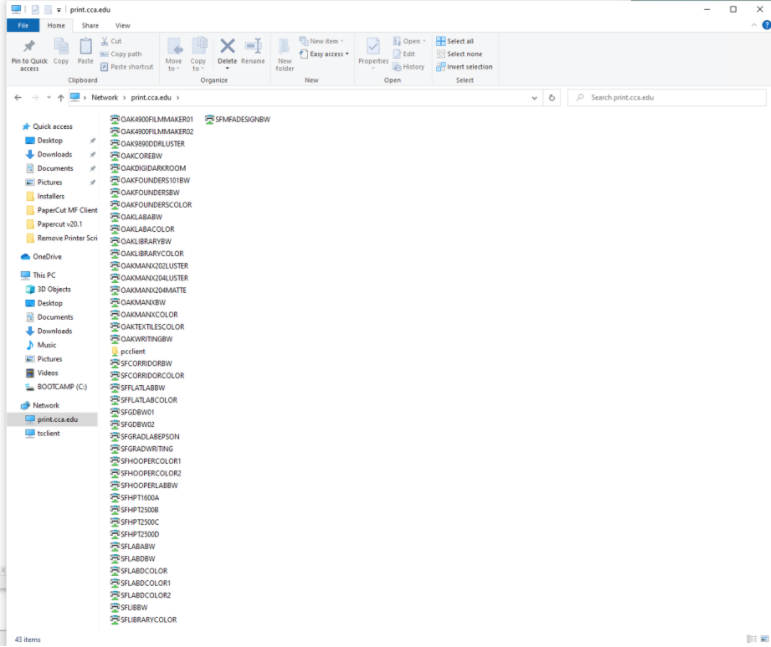The width and height of the screenshot is (771, 647).
Task: Open Music under This PC
Action: [x=47, y=345]
